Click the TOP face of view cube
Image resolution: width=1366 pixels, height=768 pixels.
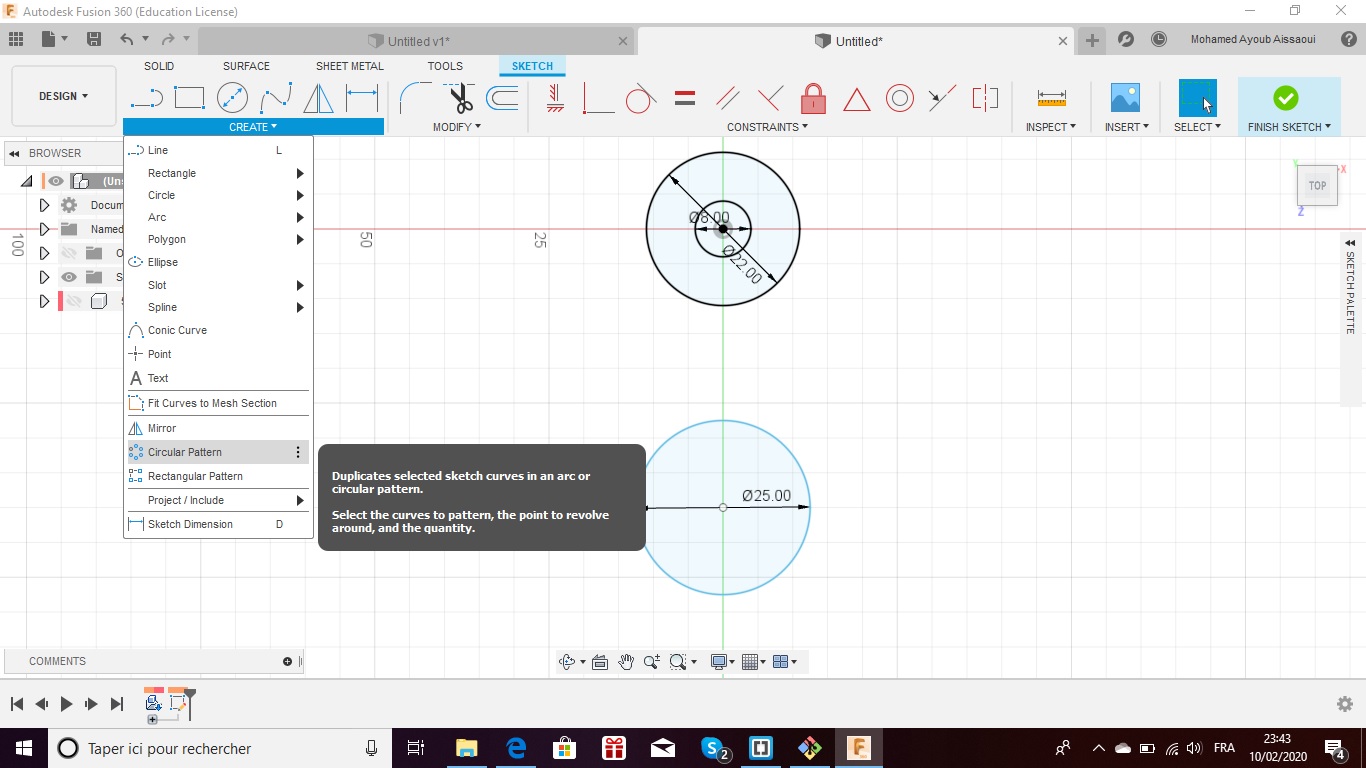pyautogui.click(x=1317, y=186)
